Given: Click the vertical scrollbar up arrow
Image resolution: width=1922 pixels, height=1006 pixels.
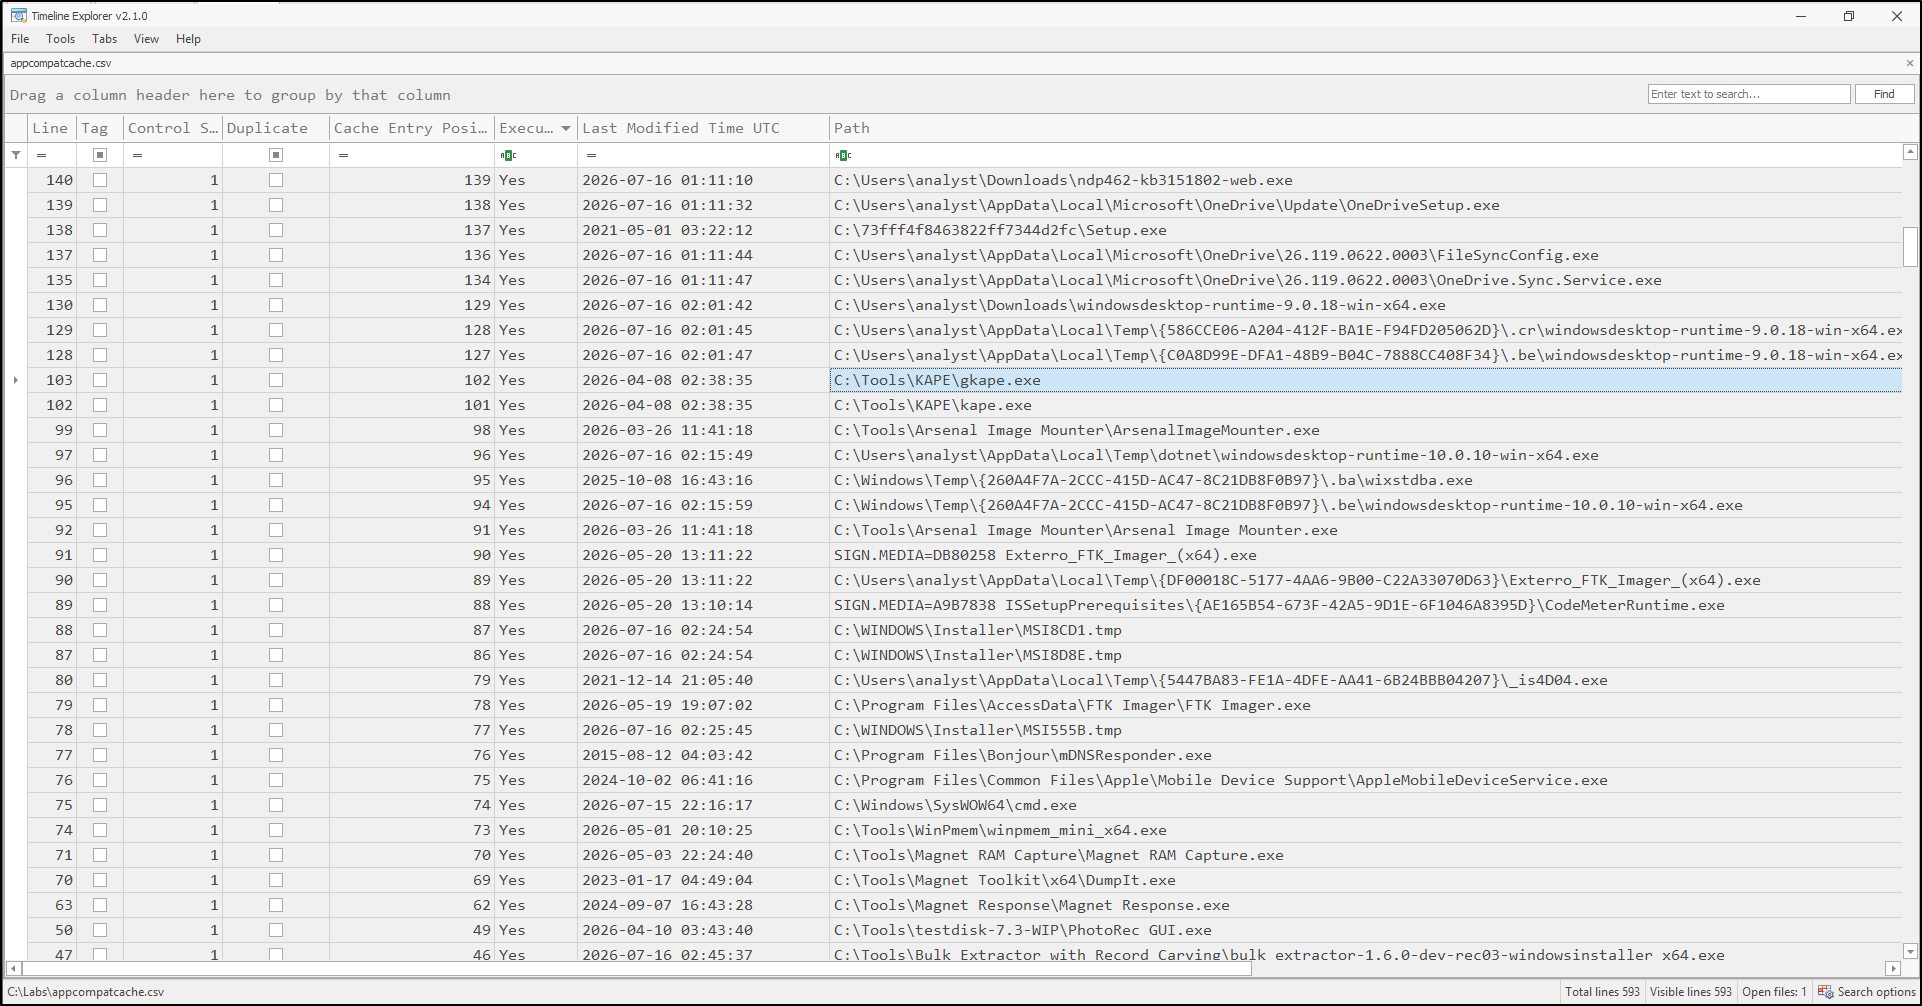Looking at the screenshot, I should coord(1910,152).
